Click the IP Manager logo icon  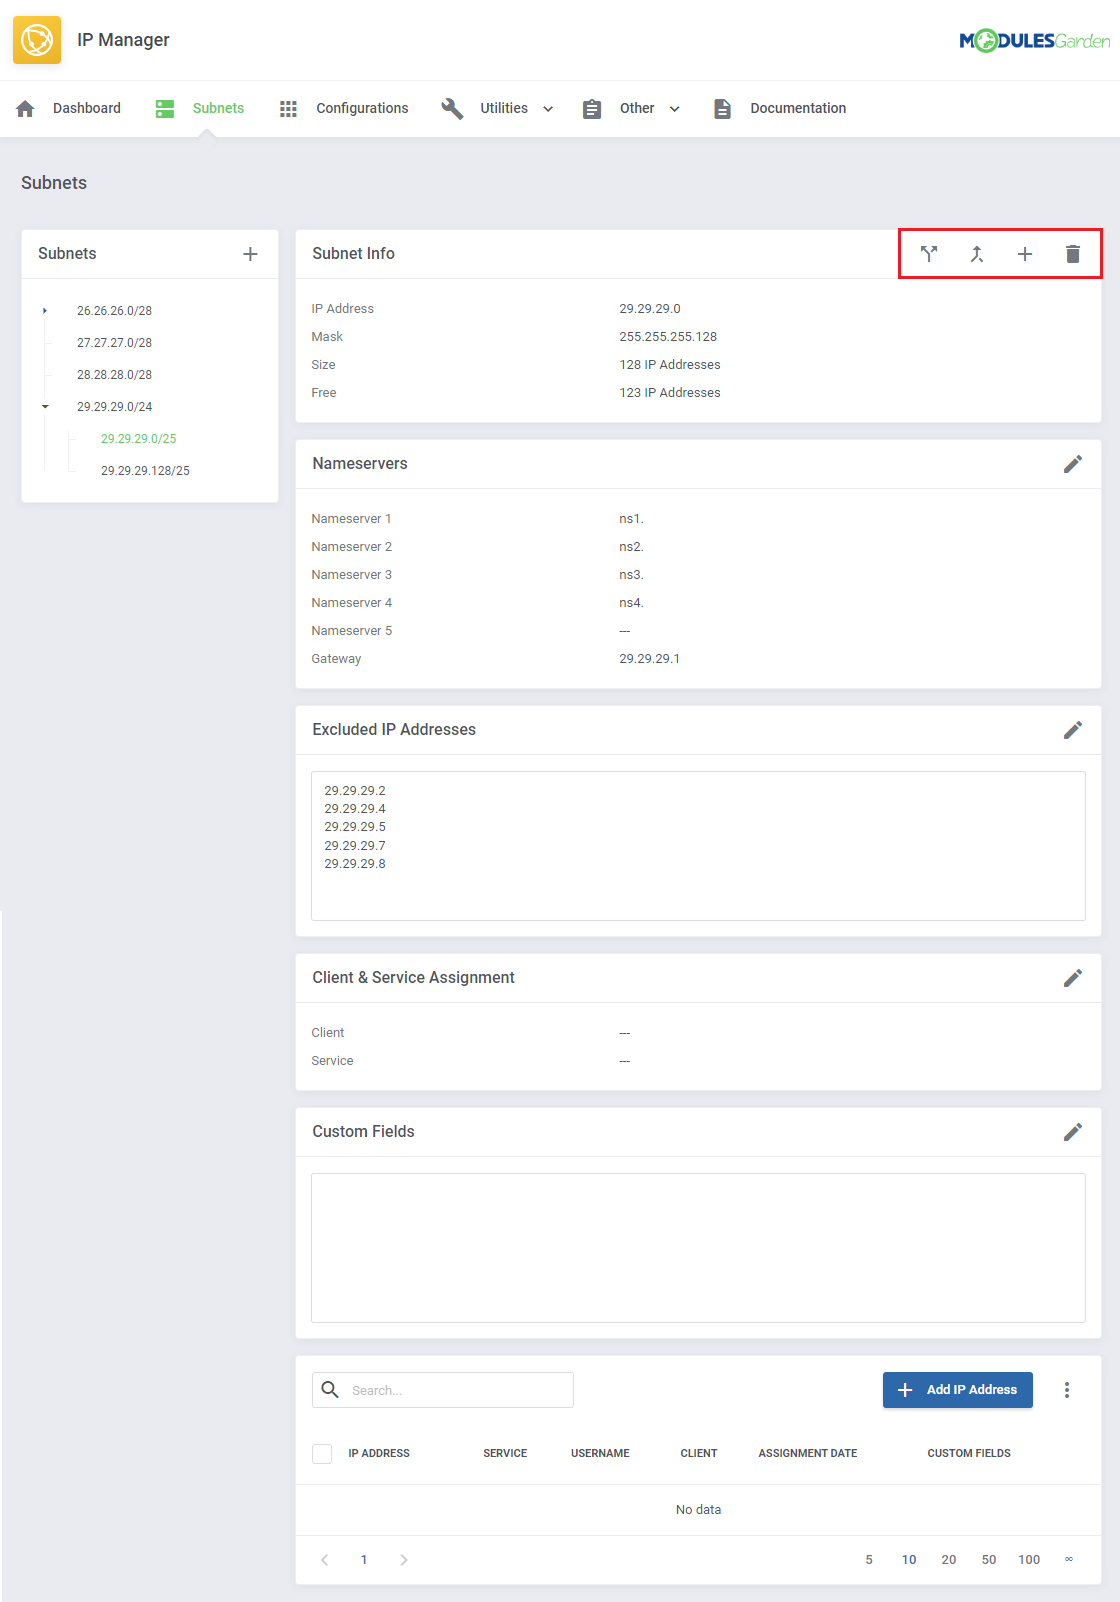click(37, 40)
